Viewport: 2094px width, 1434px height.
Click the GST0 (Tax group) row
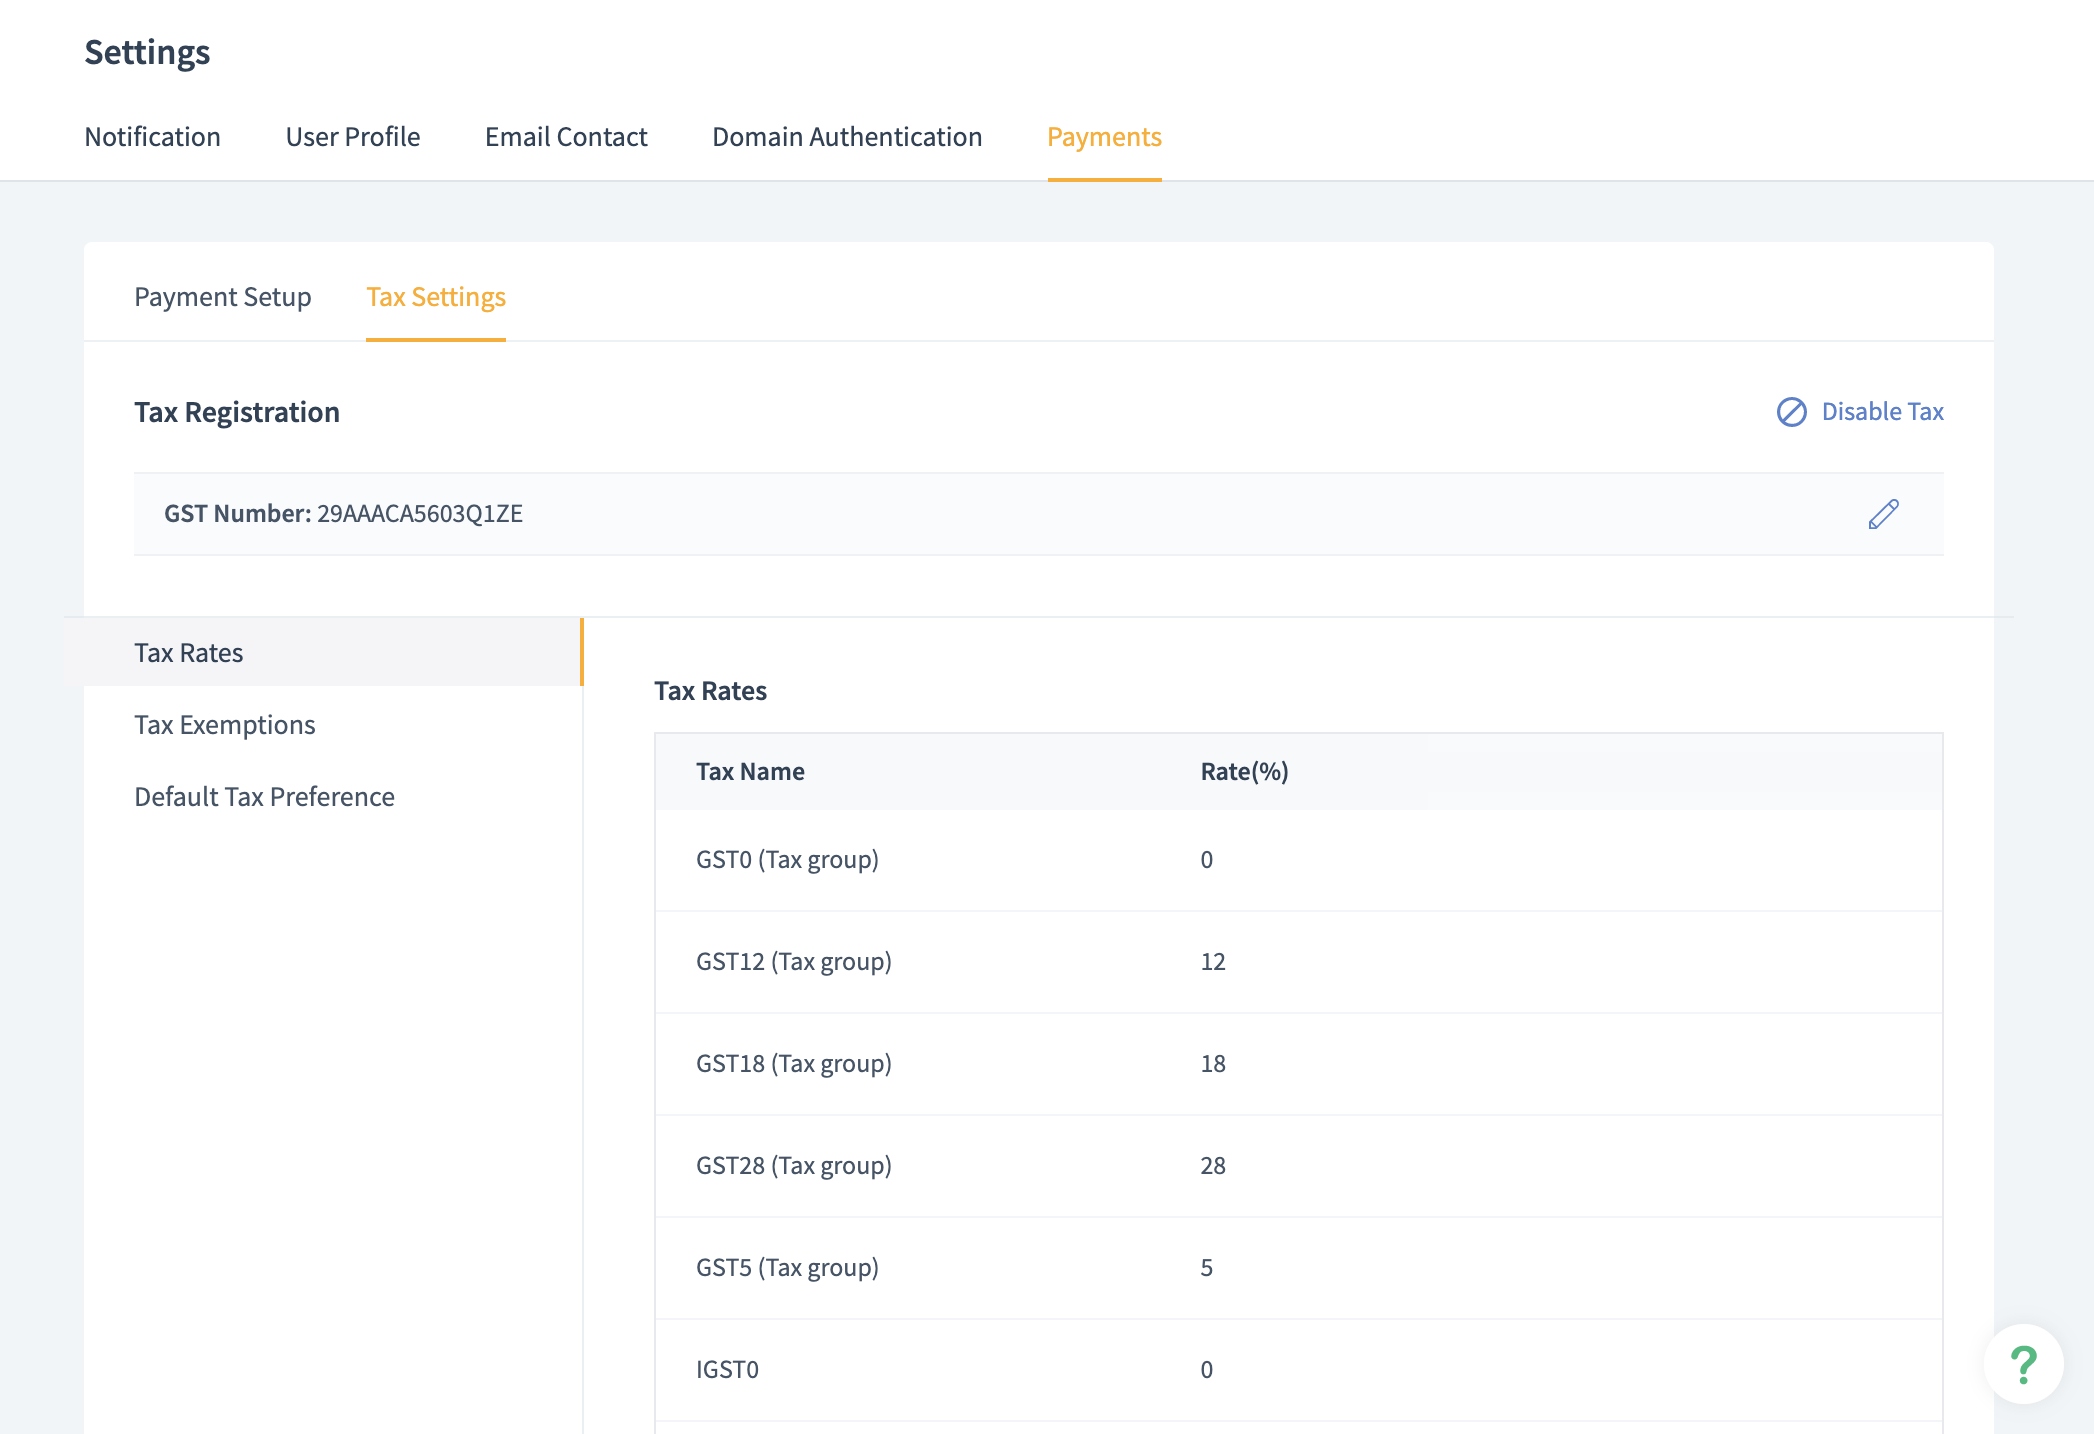coord(787,860)
